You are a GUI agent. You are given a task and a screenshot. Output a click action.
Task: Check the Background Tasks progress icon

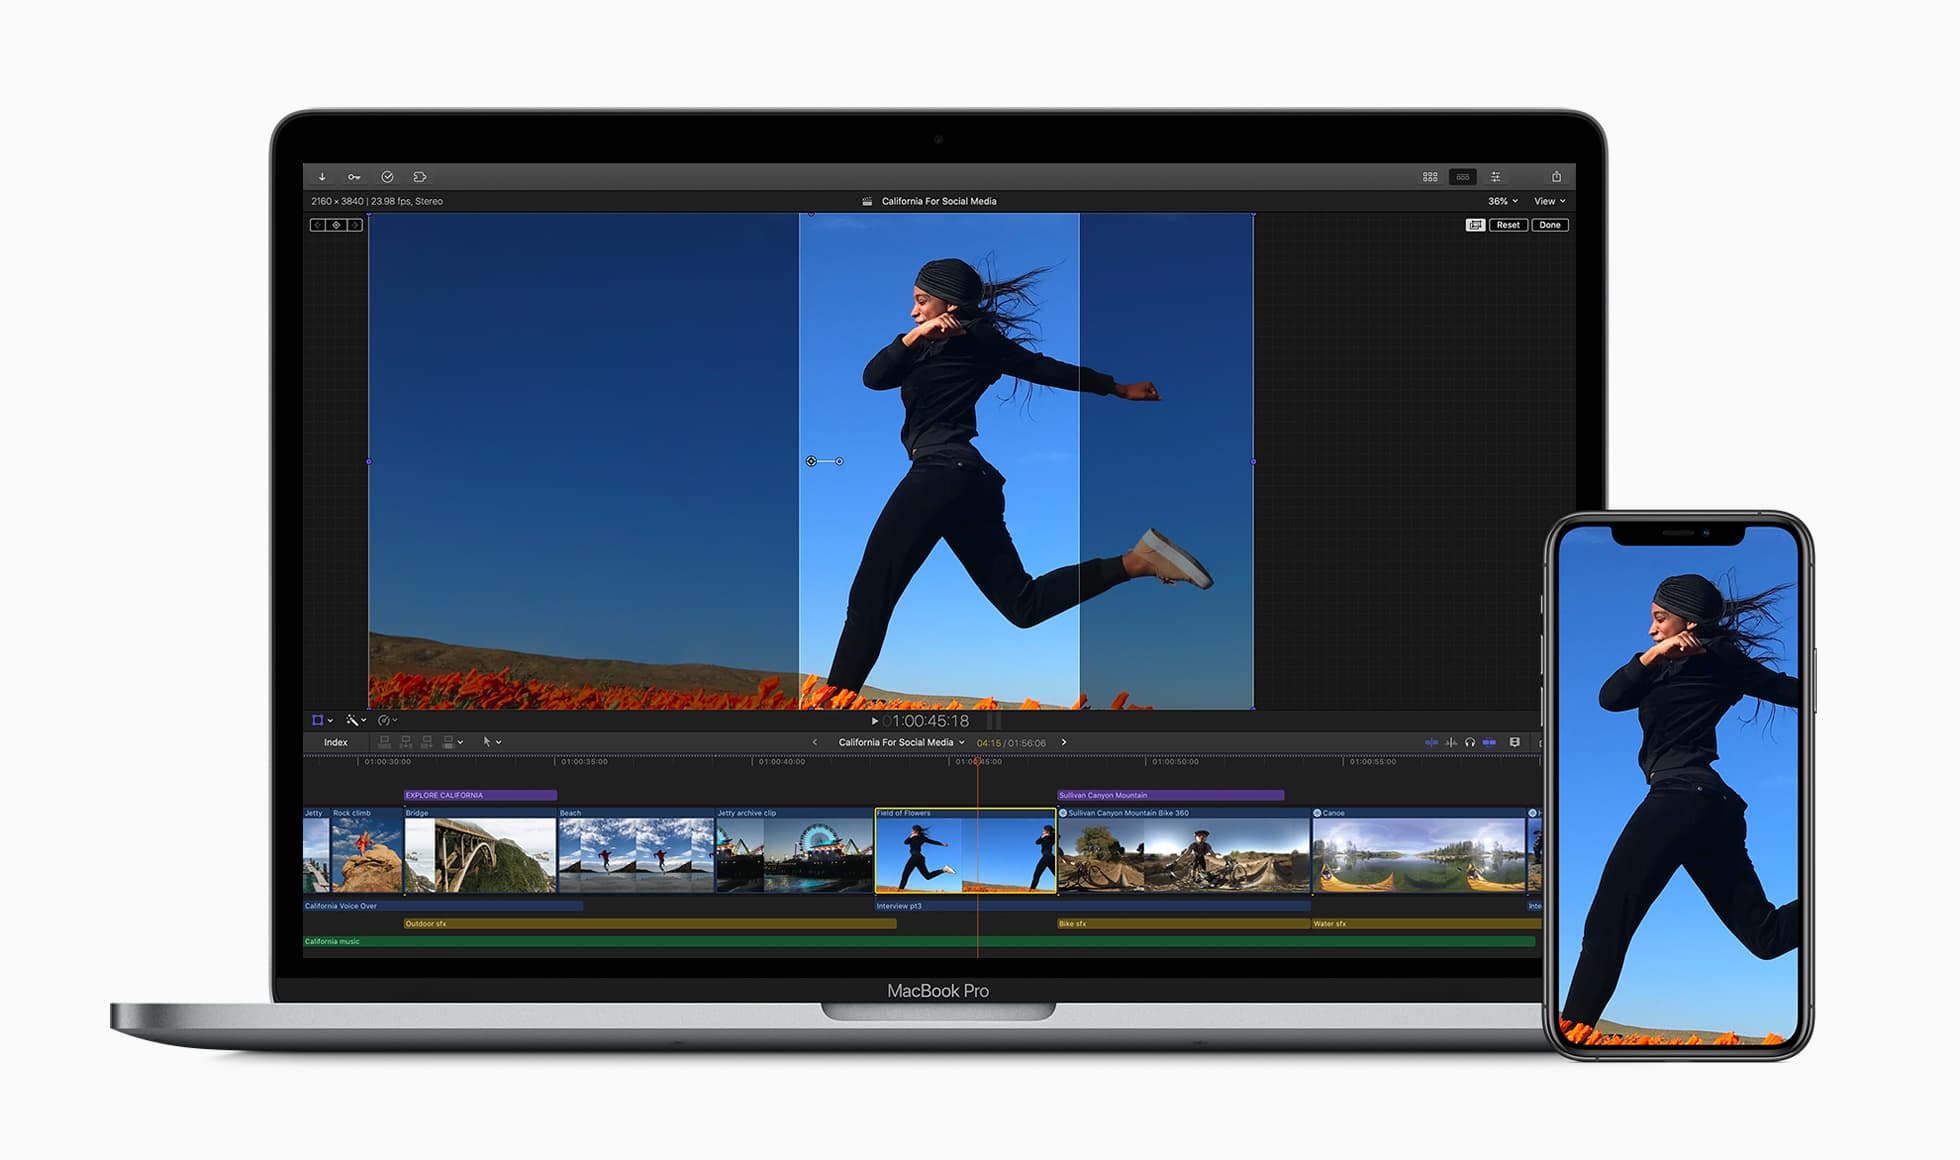point(388,176)
